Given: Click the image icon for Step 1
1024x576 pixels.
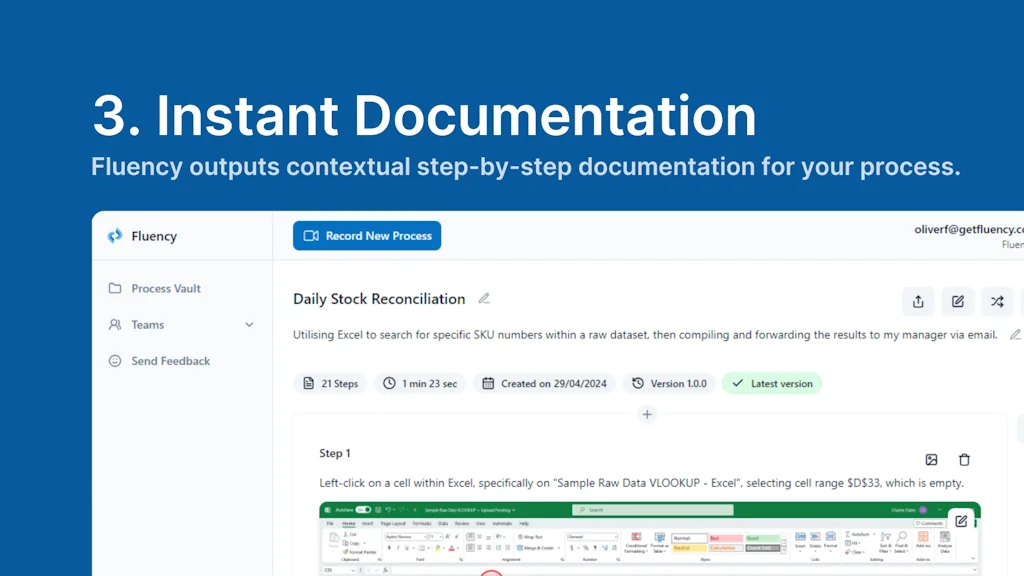Looking at the screenshot, I should tap(931, 459).
